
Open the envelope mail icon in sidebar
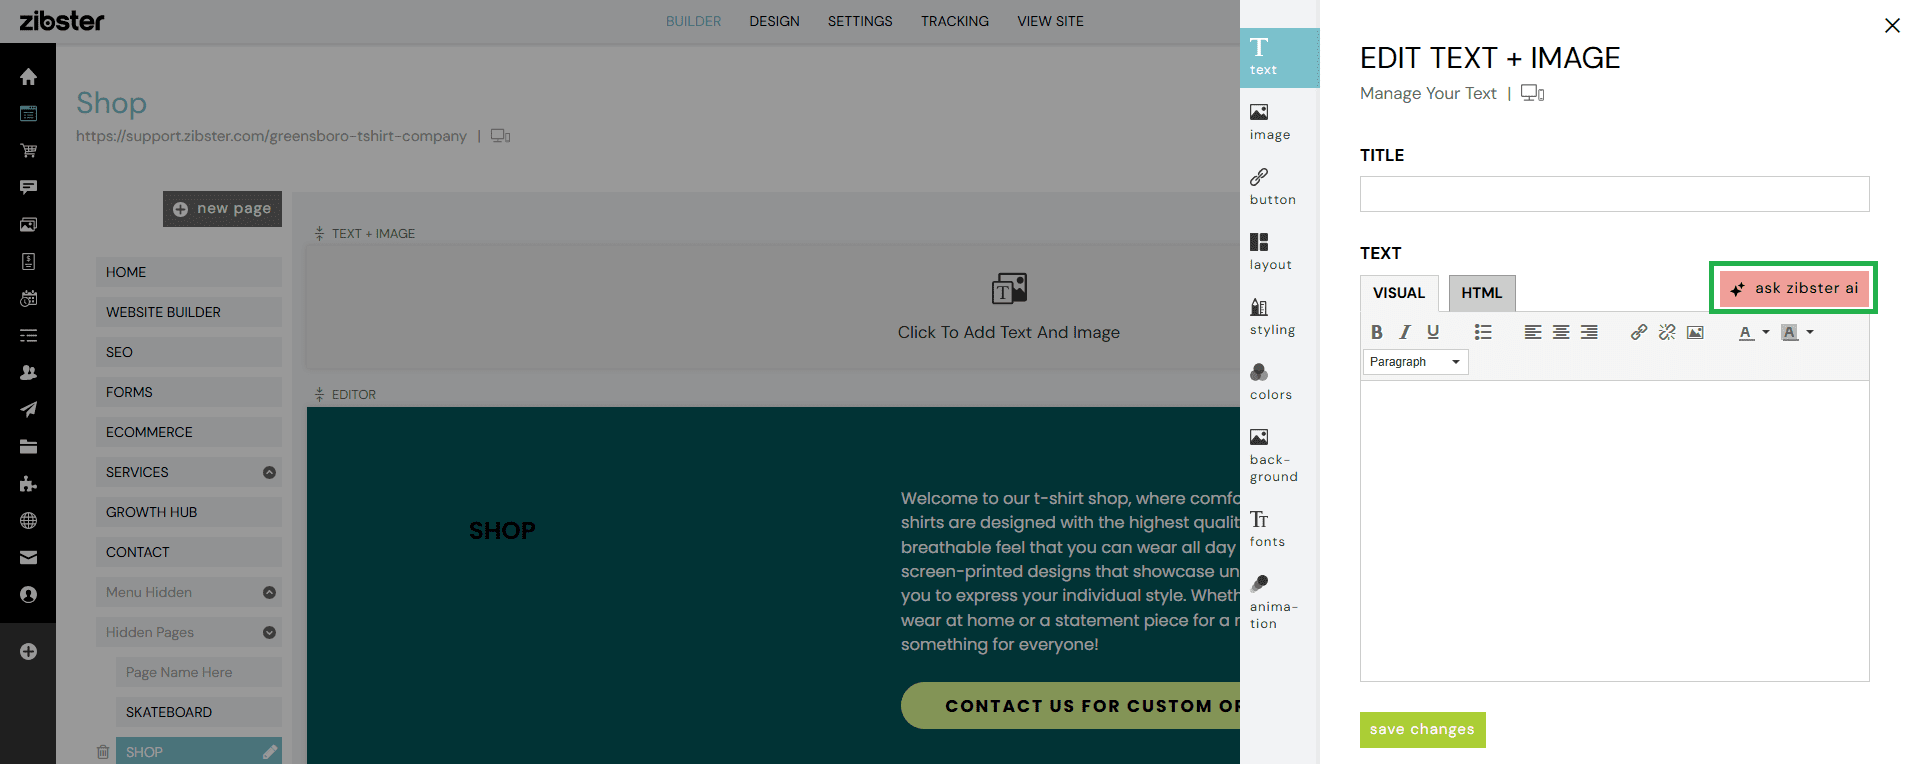pos(28,558)
